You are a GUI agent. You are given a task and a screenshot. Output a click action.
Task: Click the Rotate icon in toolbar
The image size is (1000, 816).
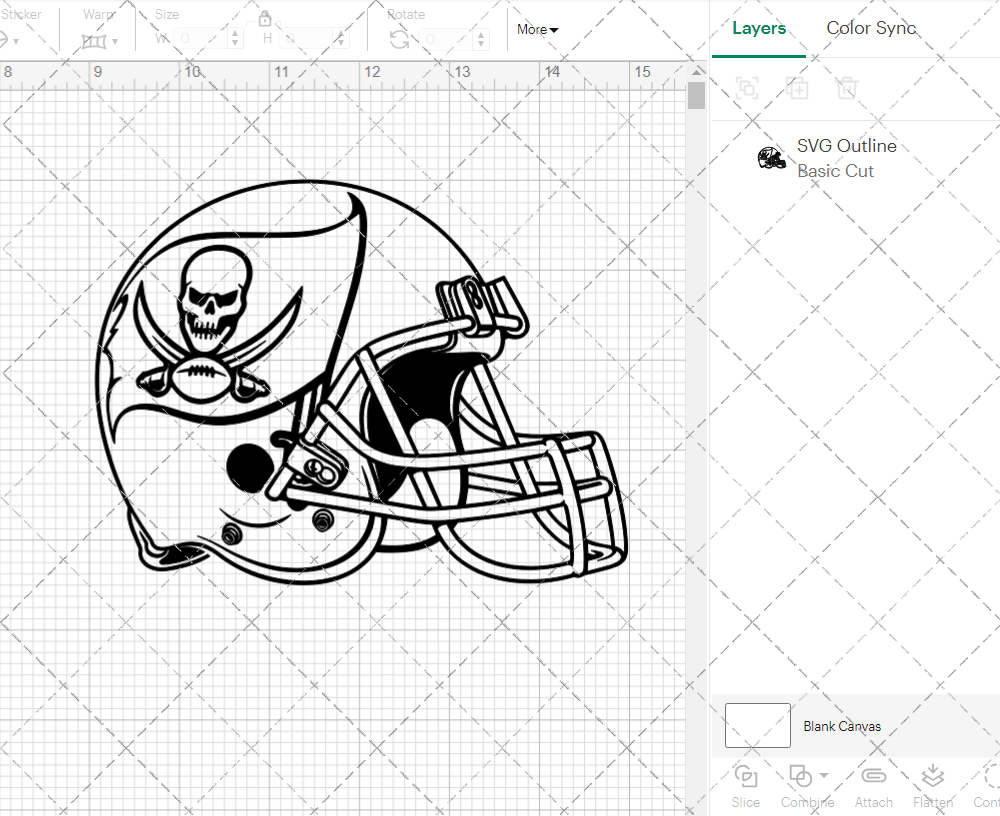tap(399, 39)
